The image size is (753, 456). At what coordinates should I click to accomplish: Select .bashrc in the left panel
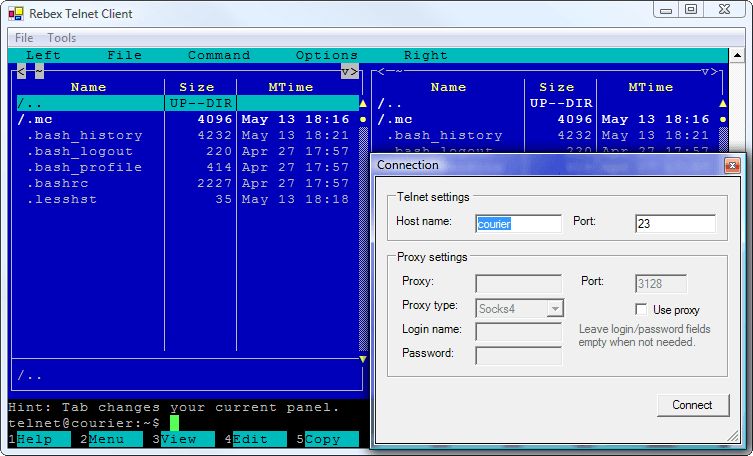(x=188, y=183)
